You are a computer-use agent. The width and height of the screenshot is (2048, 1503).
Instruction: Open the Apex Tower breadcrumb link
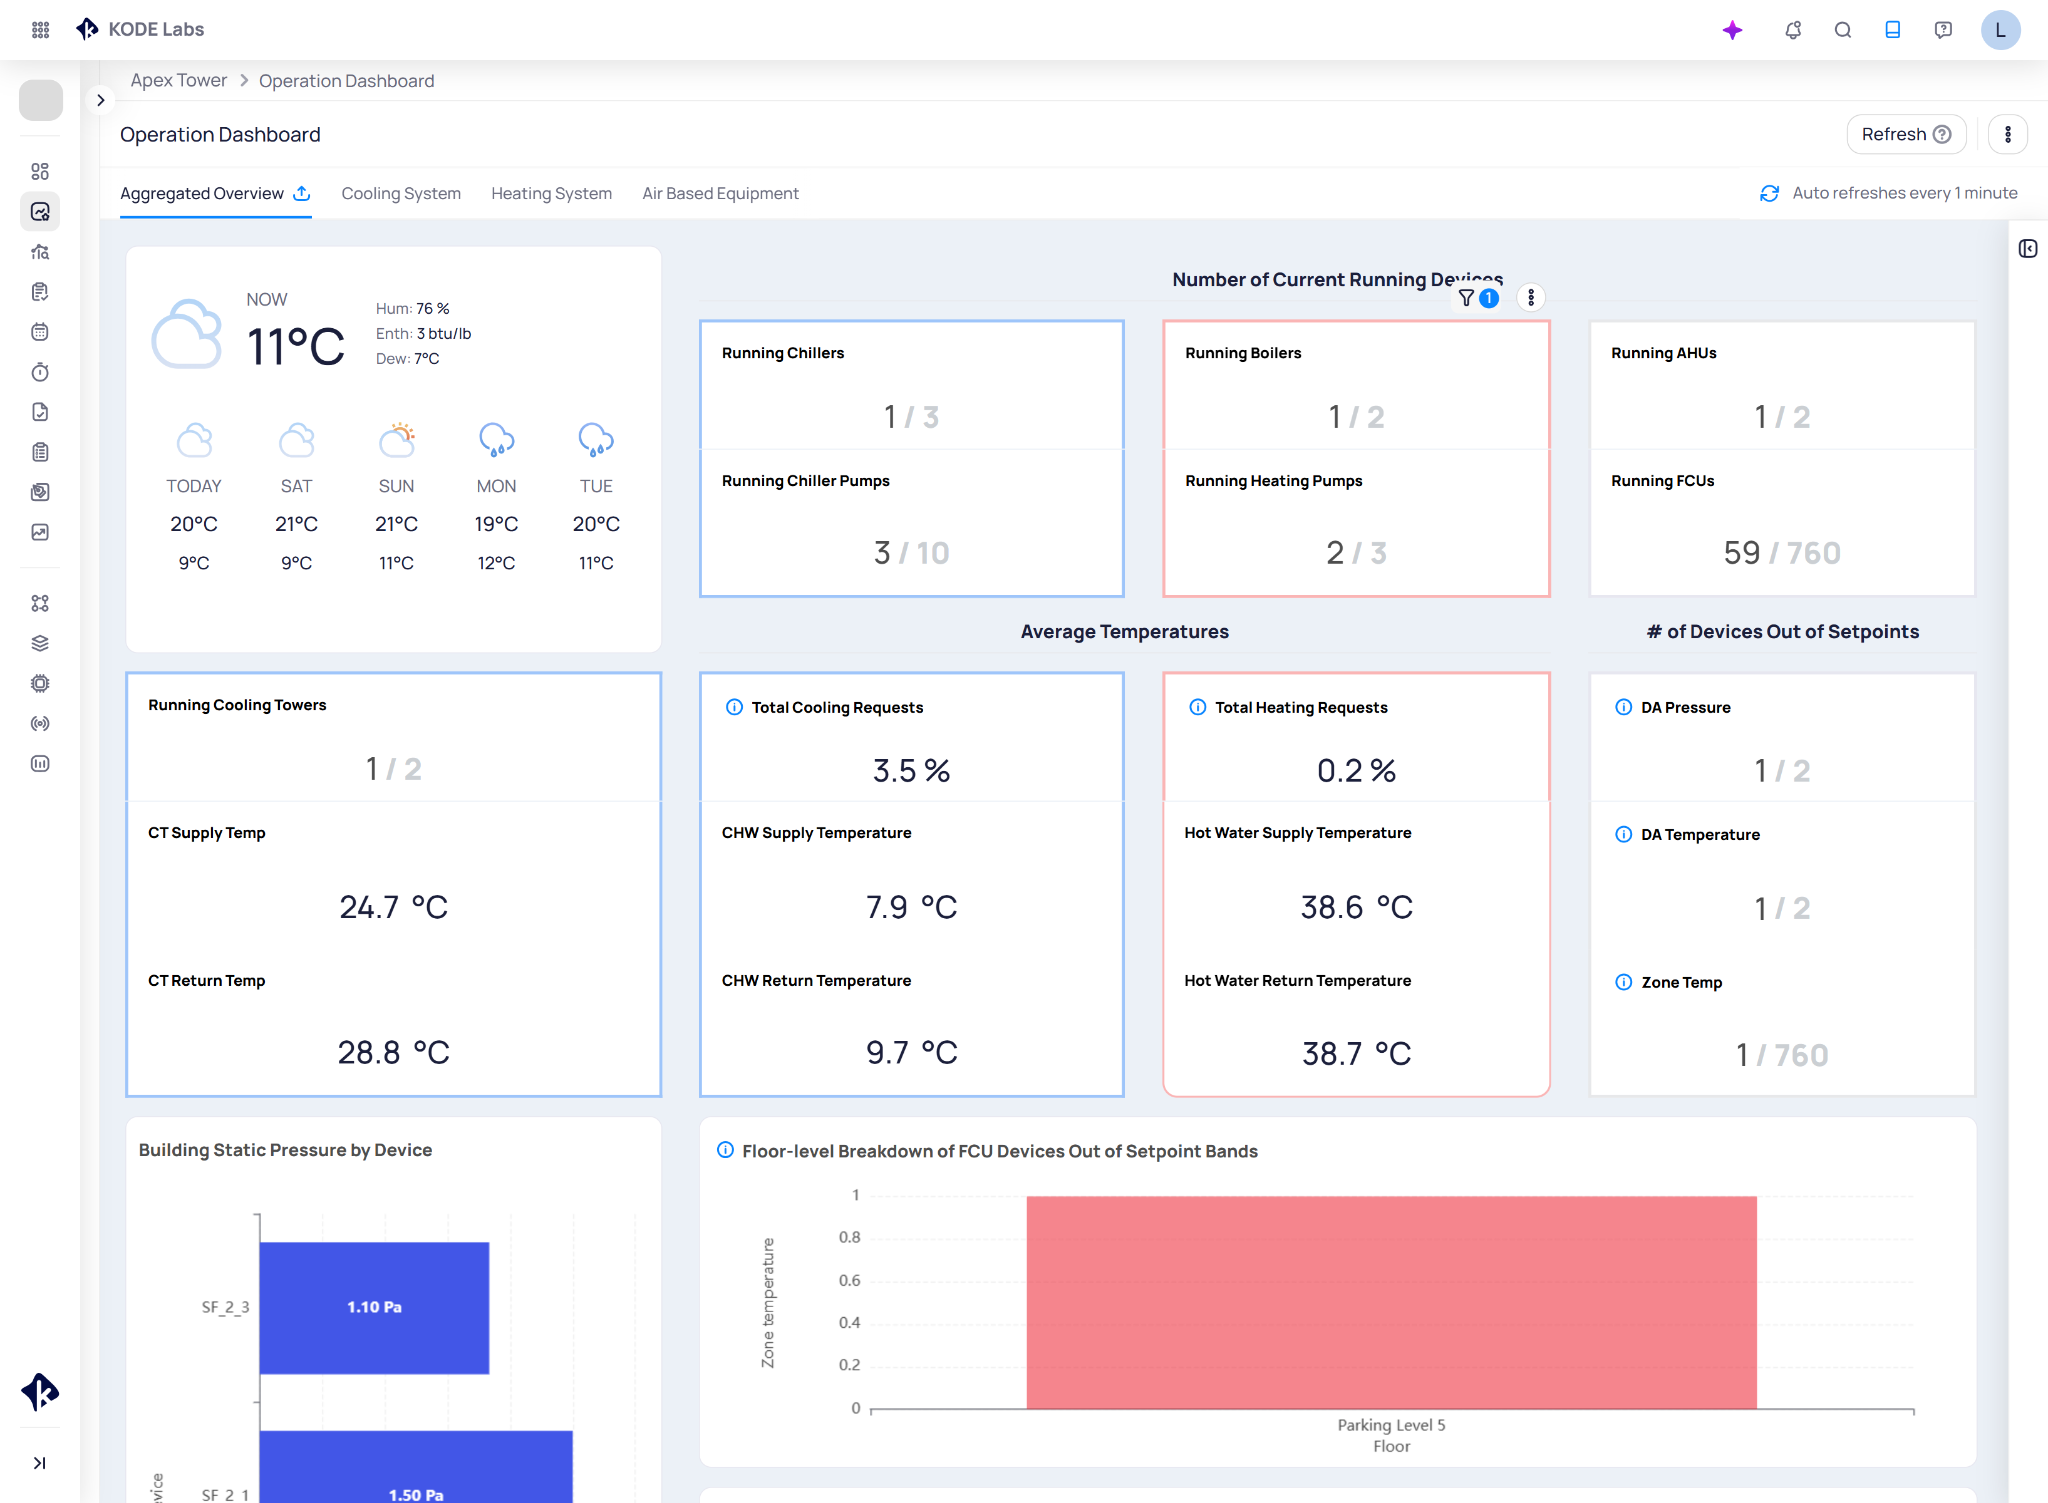[178, 80]
